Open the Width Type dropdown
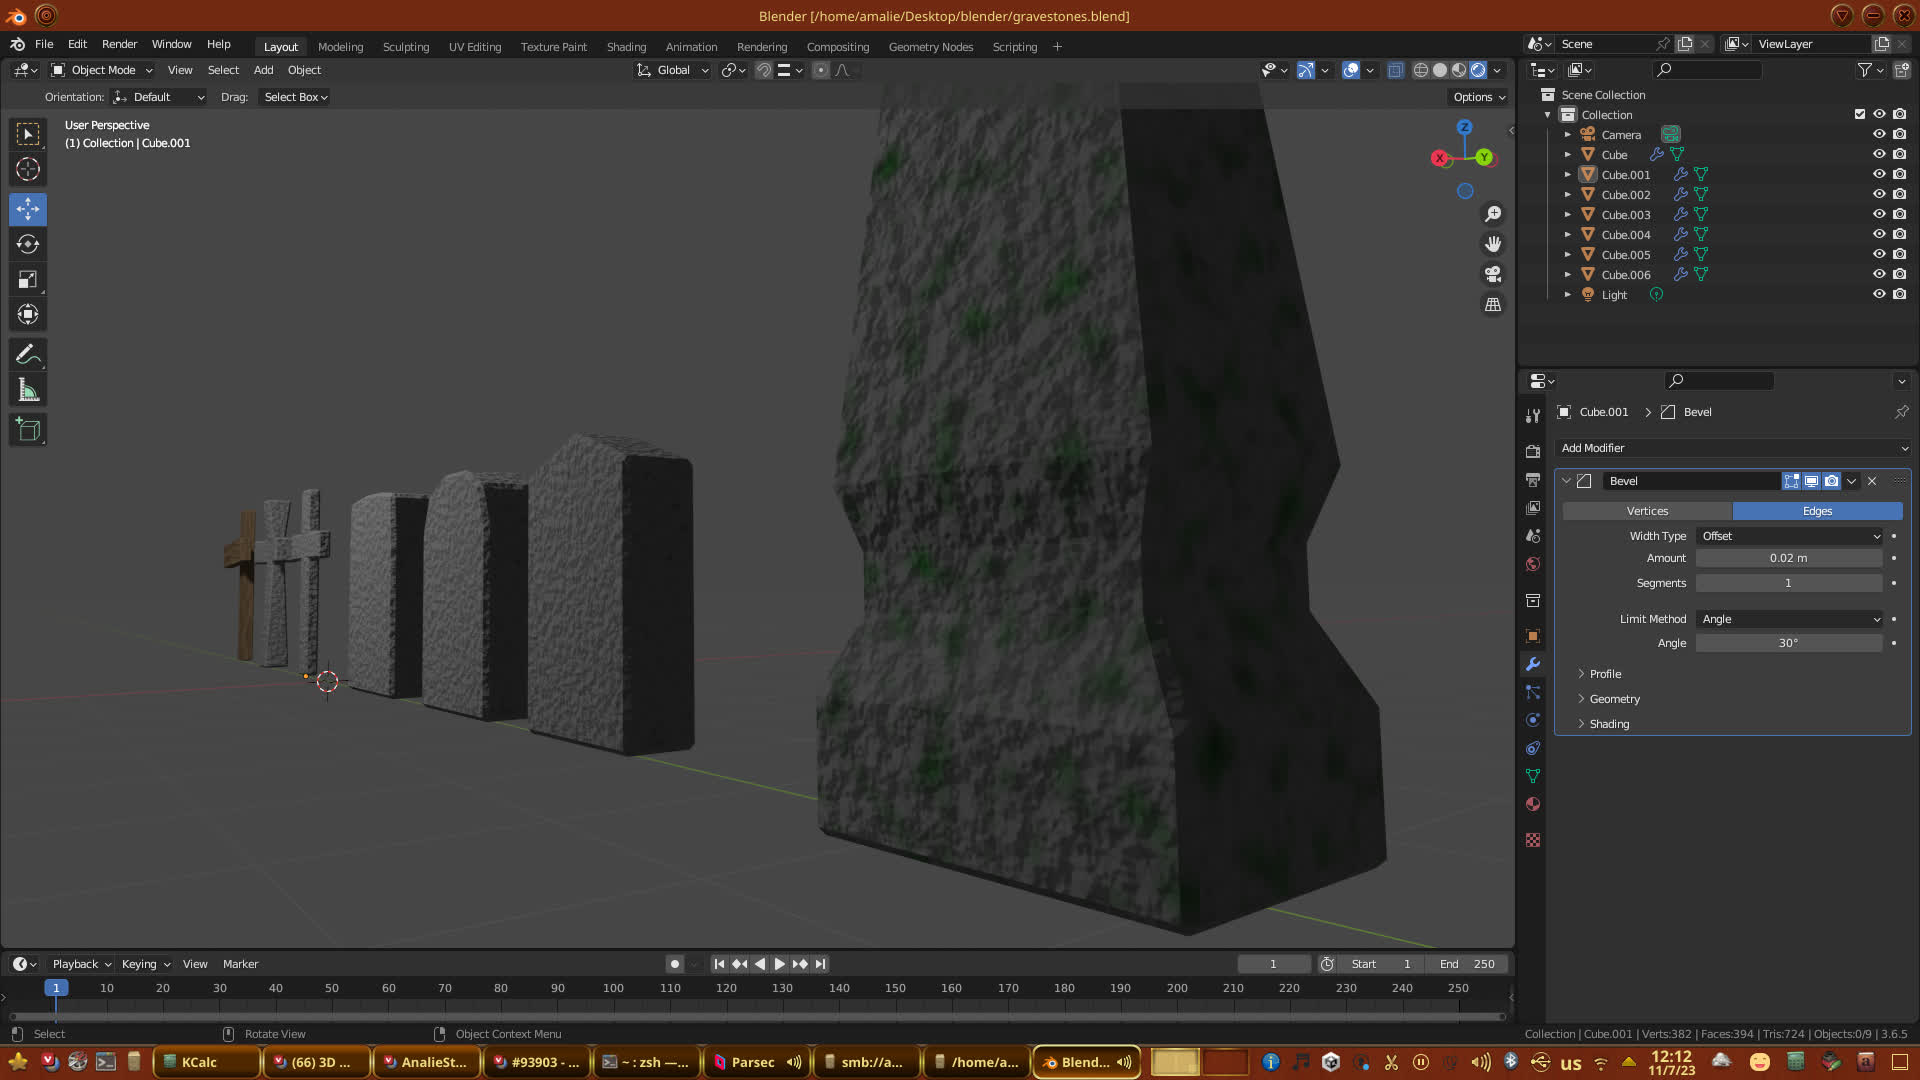 point(1789,536)
